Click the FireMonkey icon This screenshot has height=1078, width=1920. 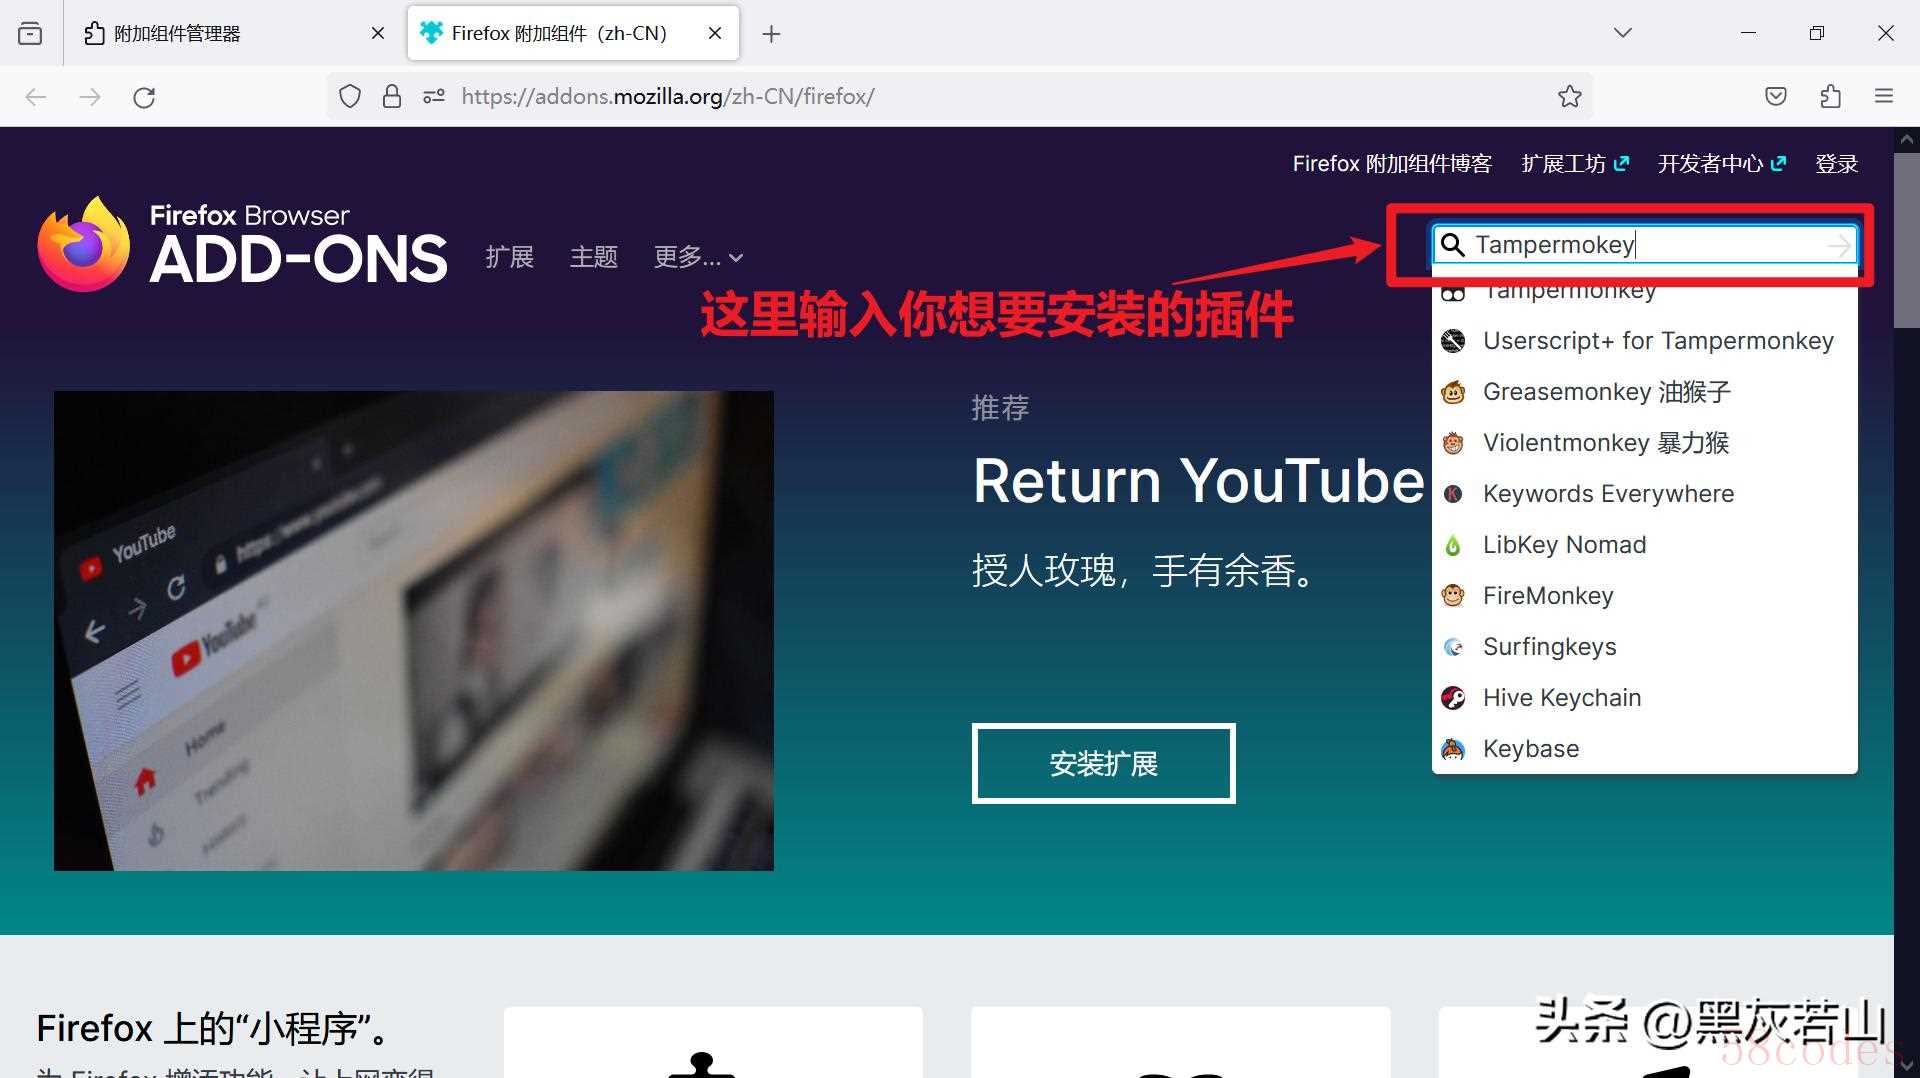coord(1453,596)
